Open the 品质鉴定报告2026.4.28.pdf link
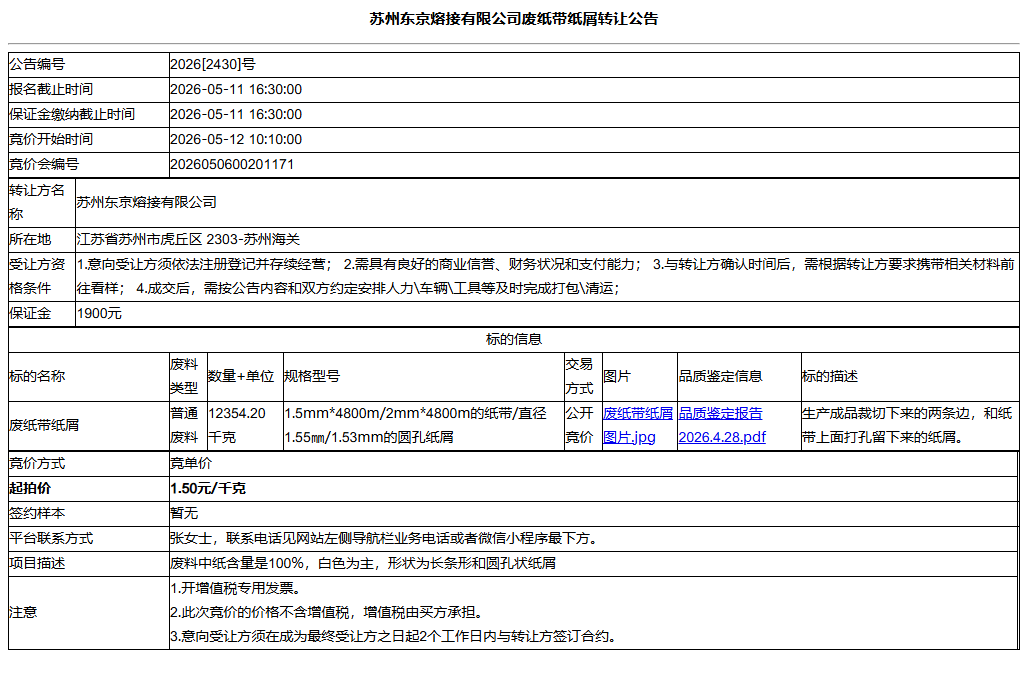 pyautogui.click(x=722, y=425)
